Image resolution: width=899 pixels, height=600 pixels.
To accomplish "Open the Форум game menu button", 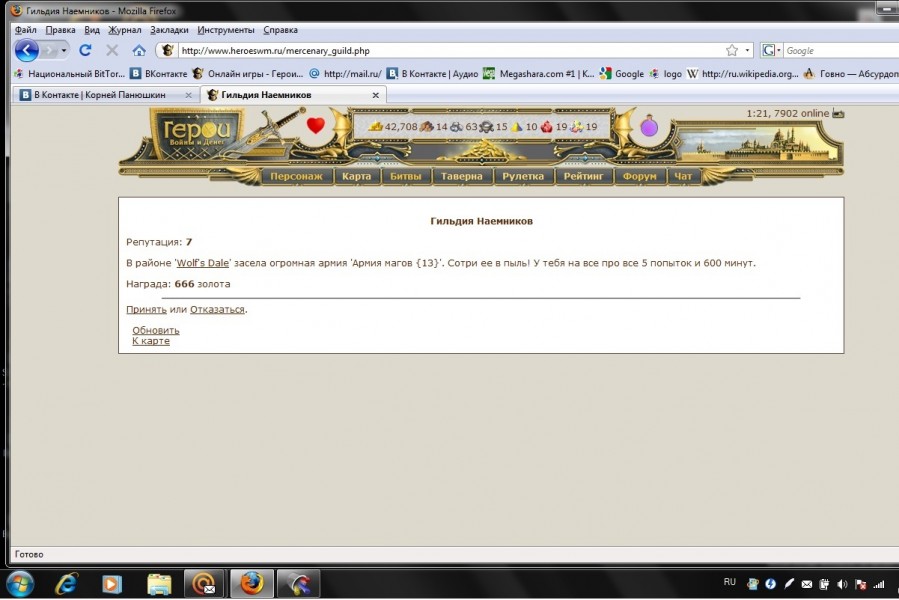I will 640,176.
